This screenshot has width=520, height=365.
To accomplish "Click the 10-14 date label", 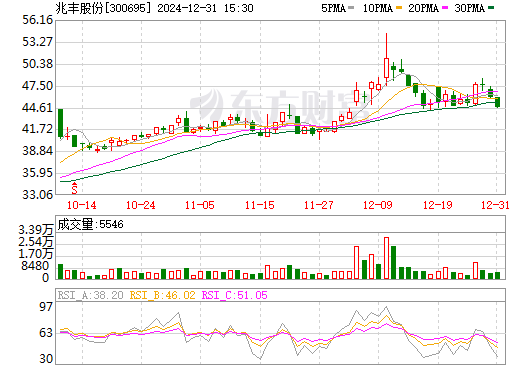I will pos(82,205).
